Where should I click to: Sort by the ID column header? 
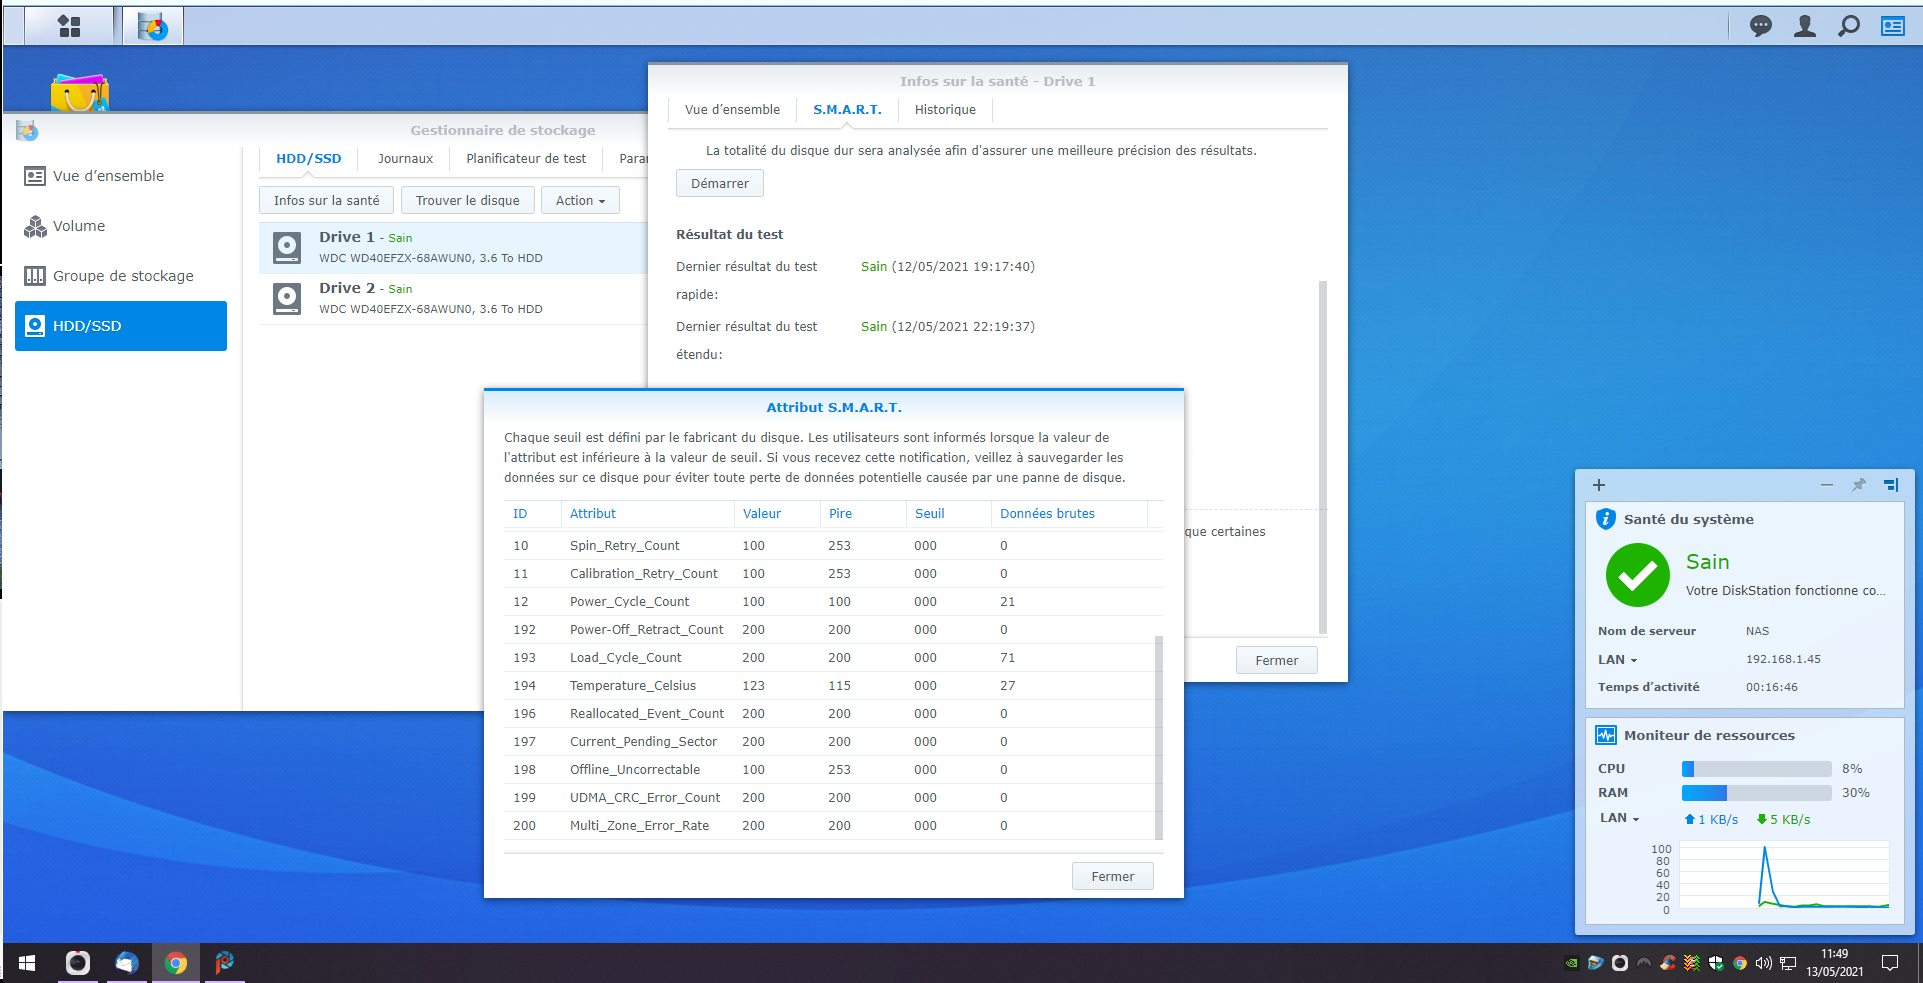(x=532, y=513)
